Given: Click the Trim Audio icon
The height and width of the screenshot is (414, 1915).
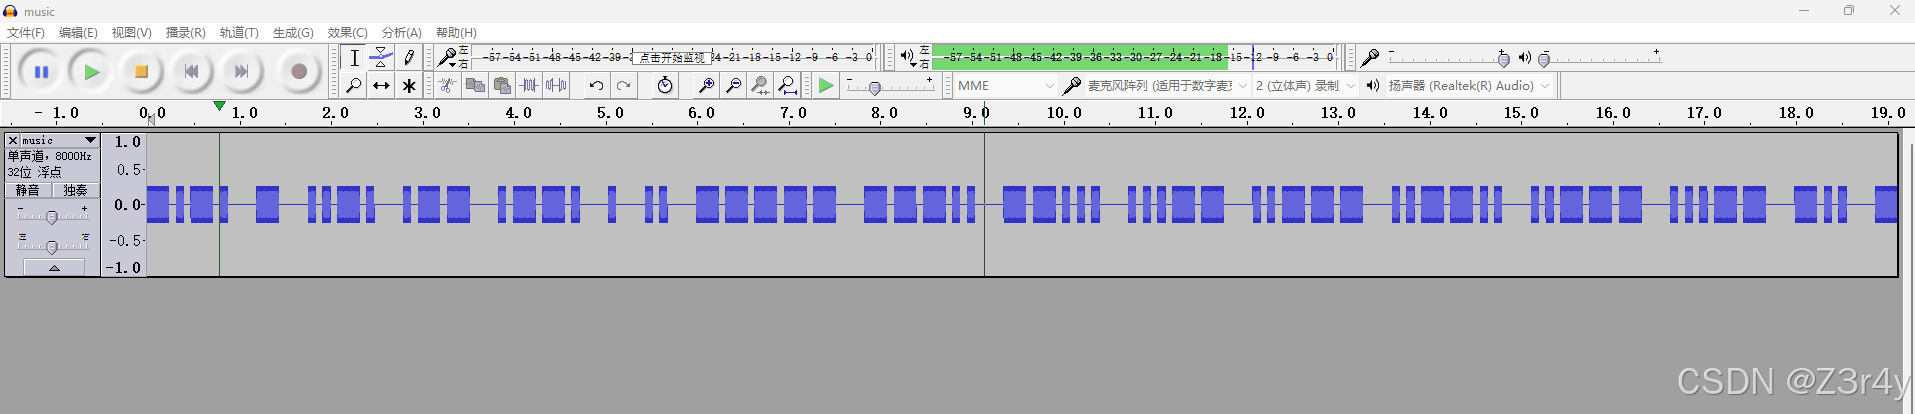Looking at the screenshot, I should coord(529,86).
